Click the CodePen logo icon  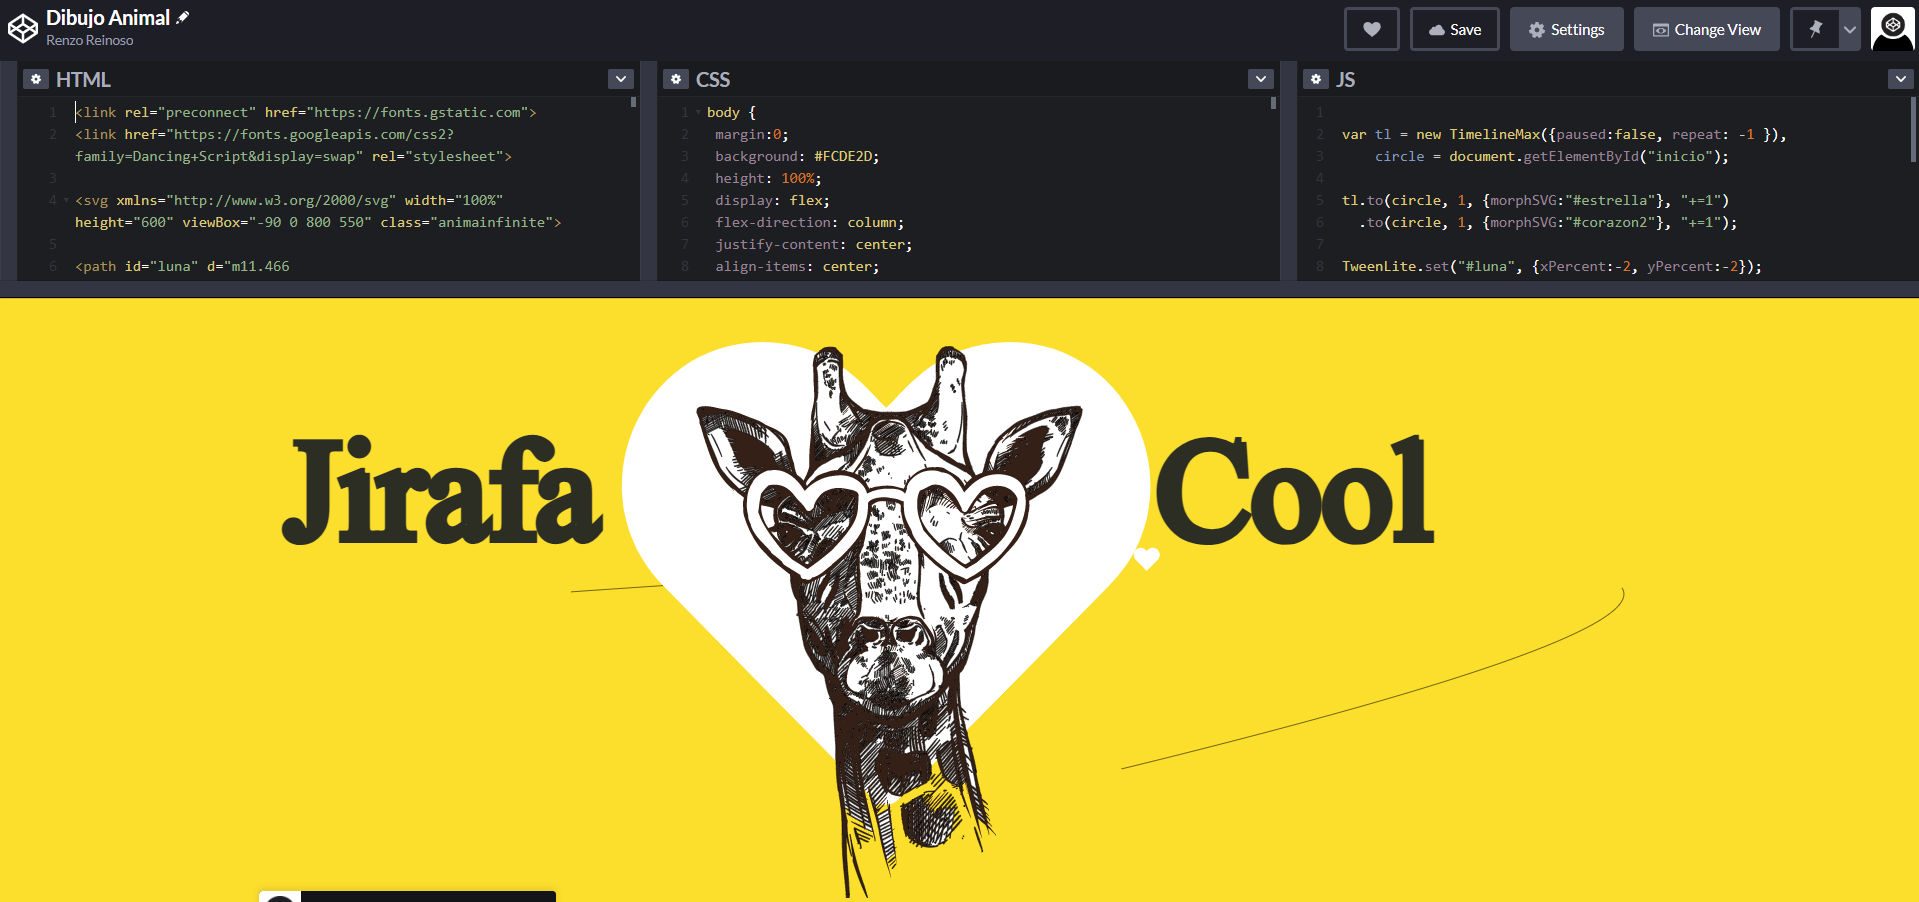point(23,29)
